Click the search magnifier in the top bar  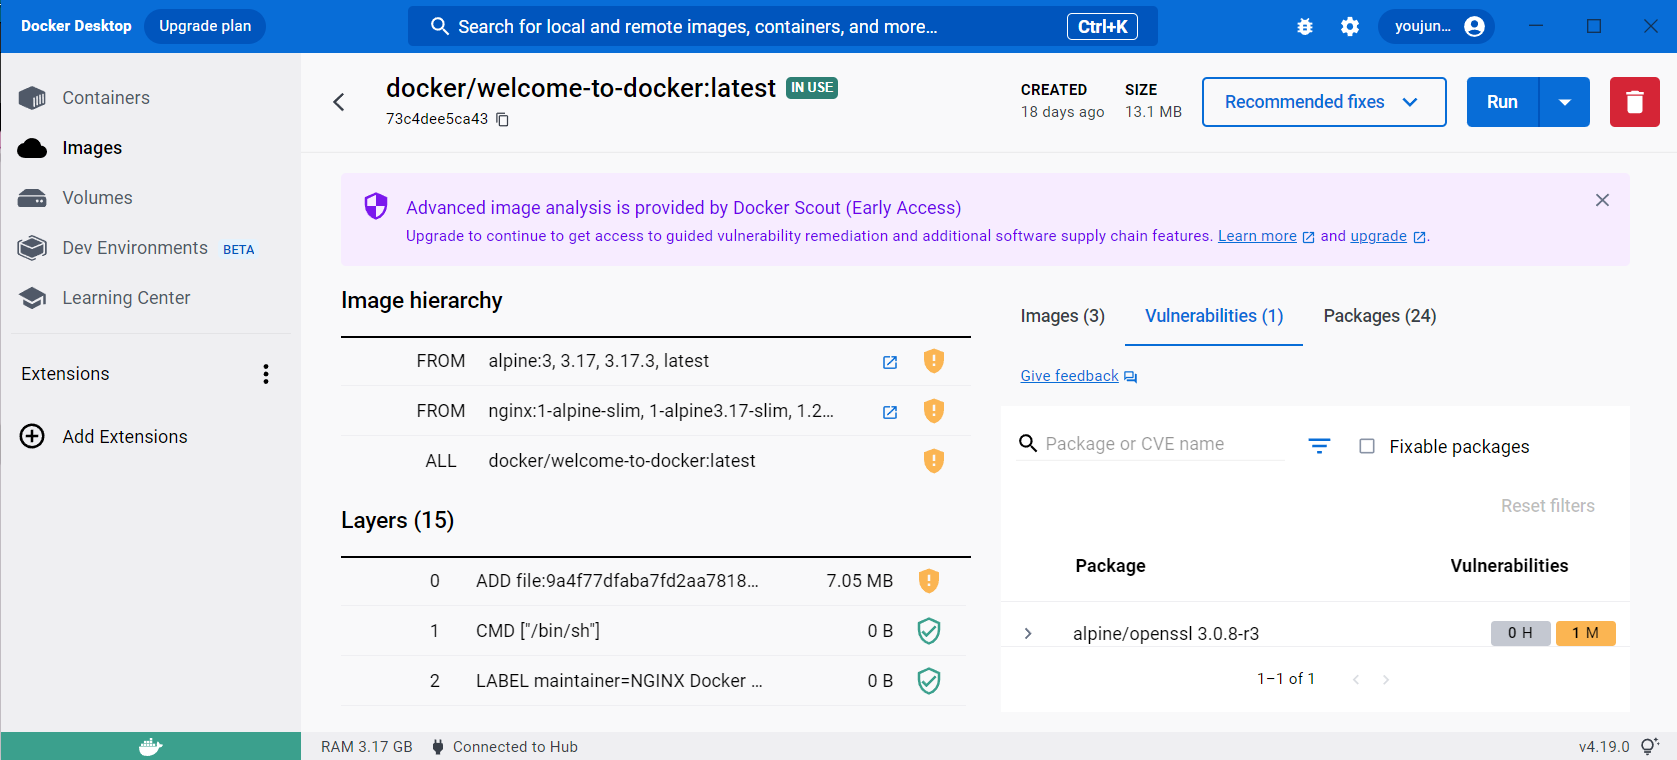coord(440,26)
